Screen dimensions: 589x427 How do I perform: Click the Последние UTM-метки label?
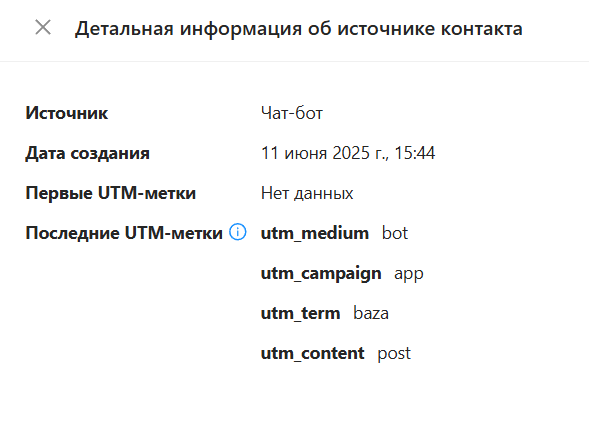(124, 233)
